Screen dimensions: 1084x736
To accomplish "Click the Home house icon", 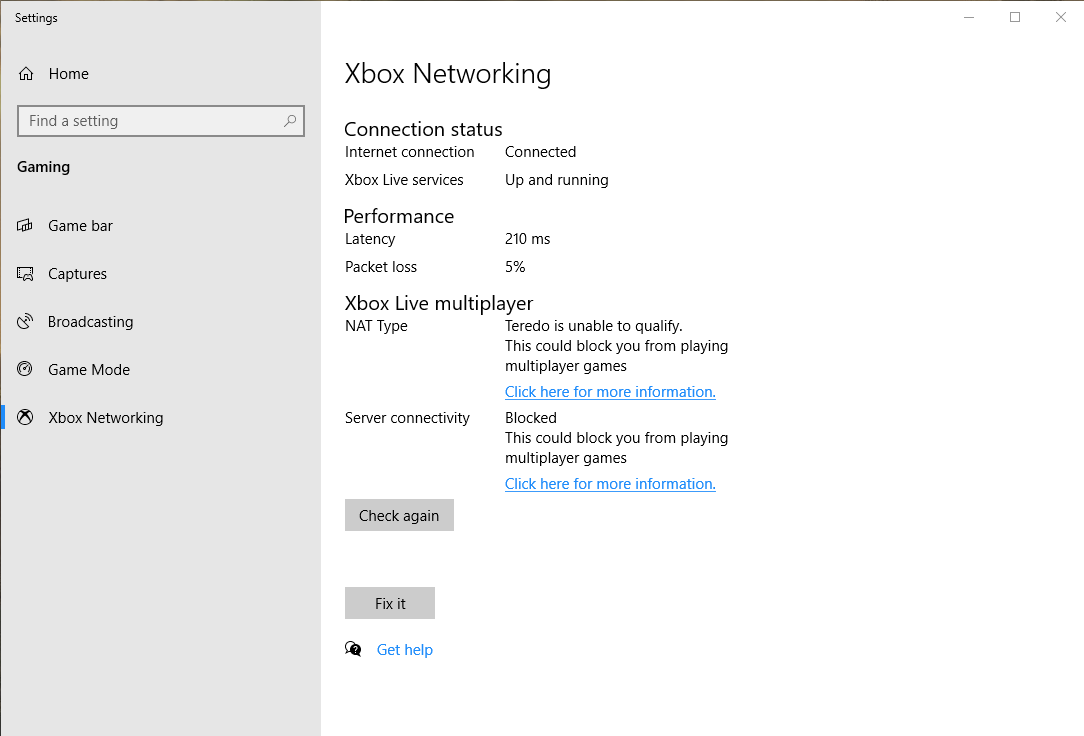I will (26, 74).
